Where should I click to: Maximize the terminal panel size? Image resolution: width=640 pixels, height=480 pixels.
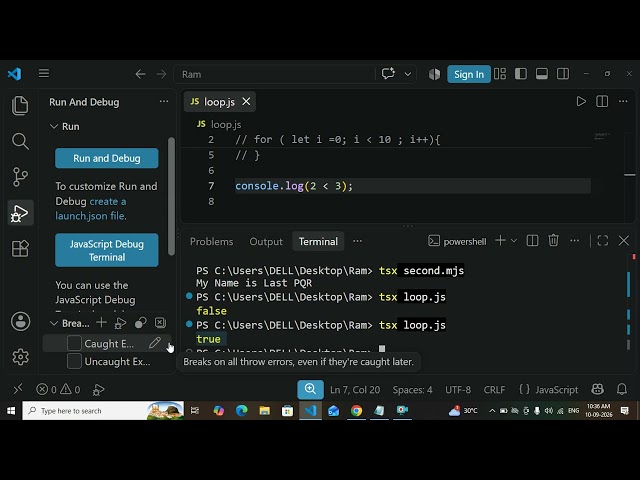click(603, 241)
